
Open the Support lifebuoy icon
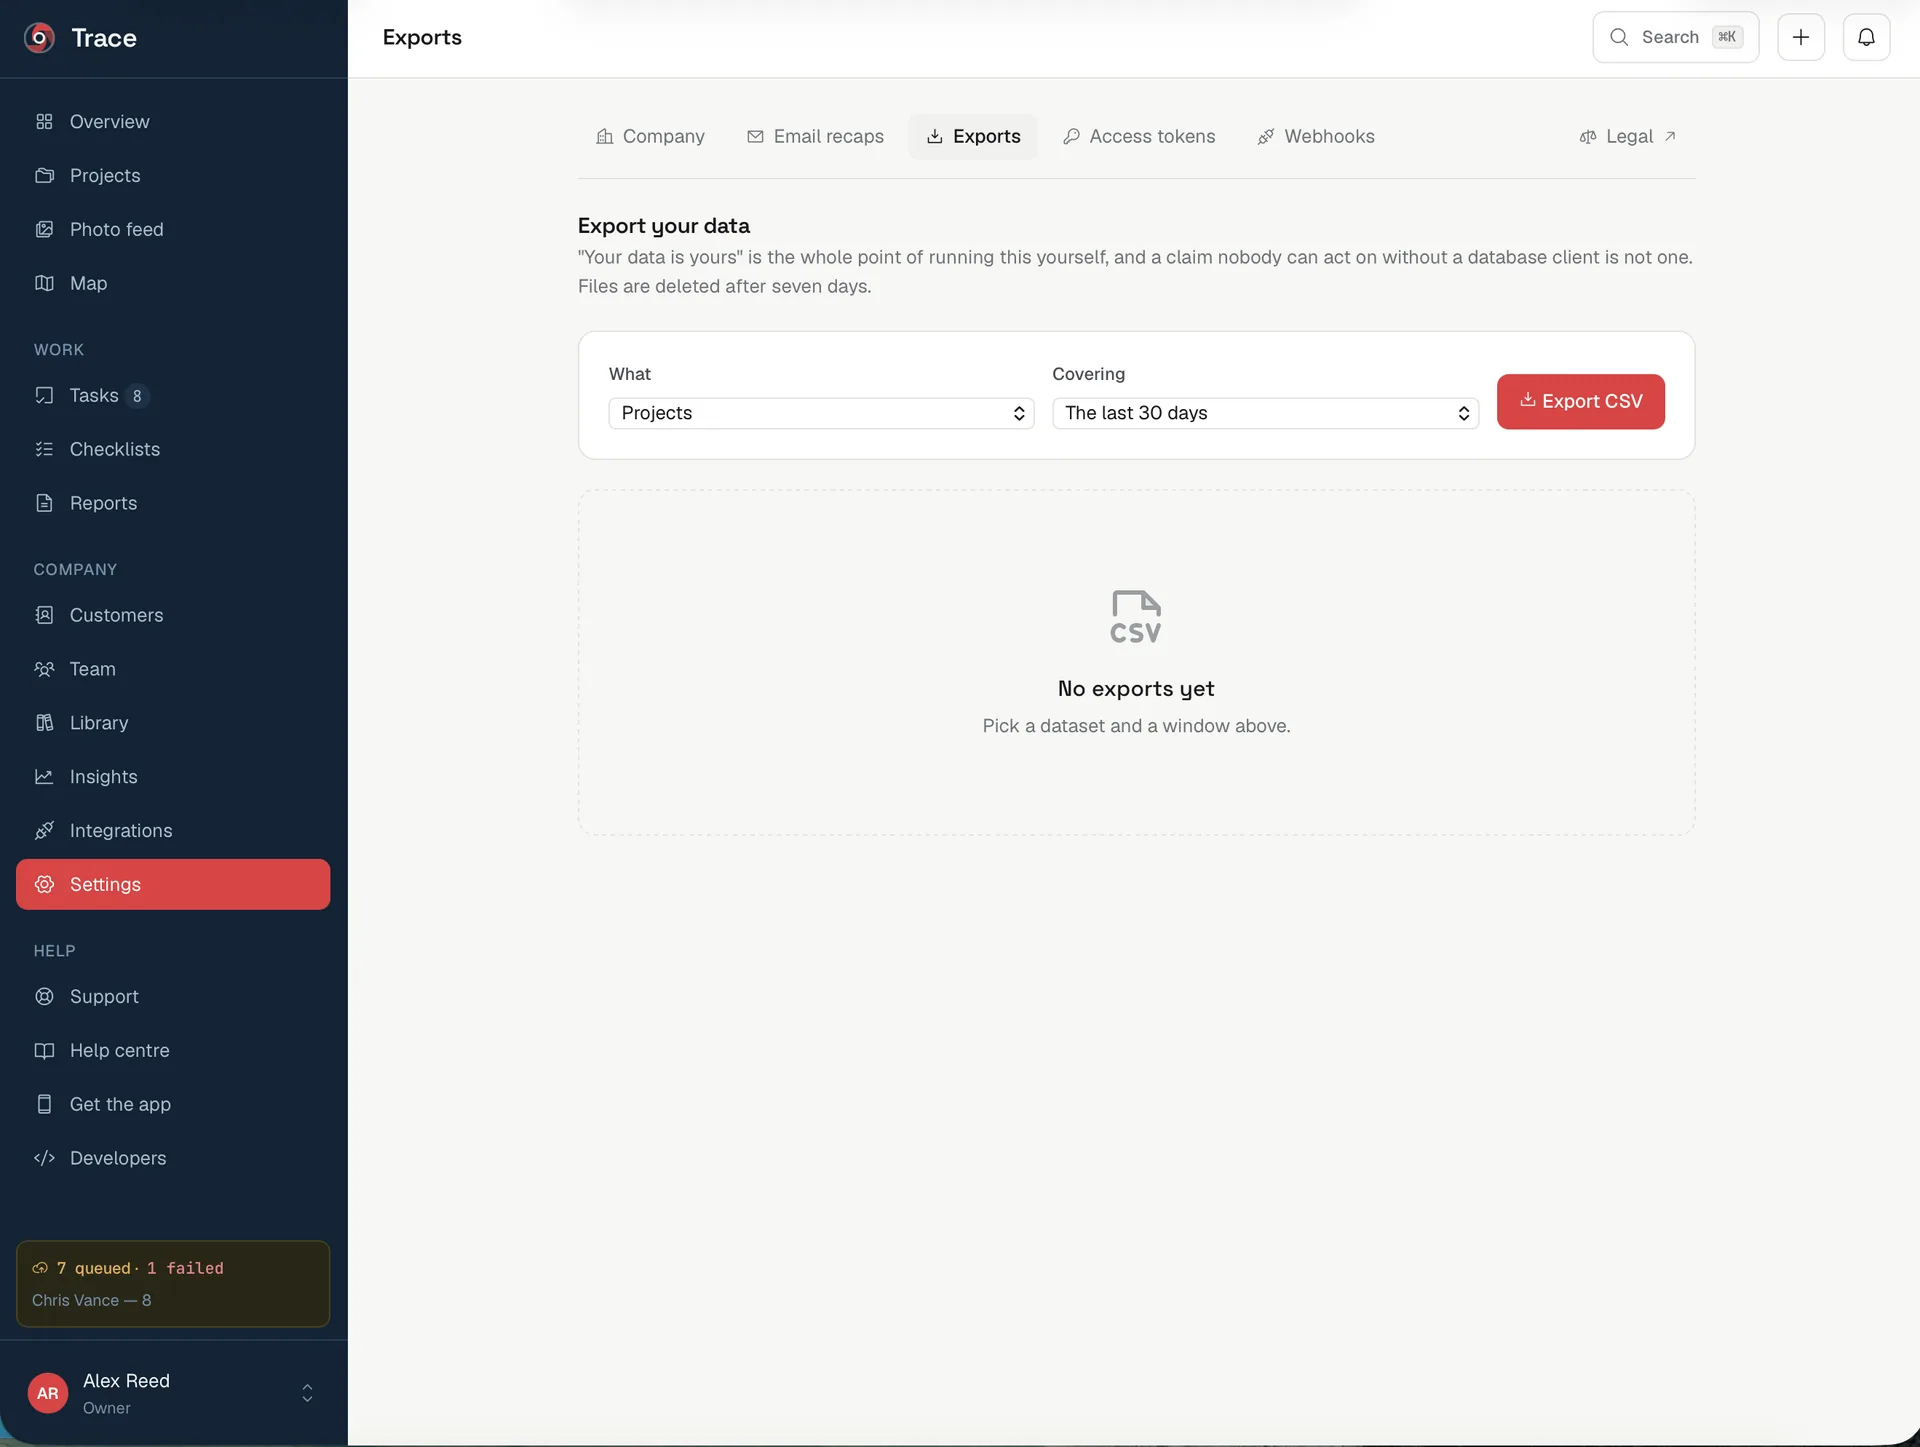click(44, 998)
